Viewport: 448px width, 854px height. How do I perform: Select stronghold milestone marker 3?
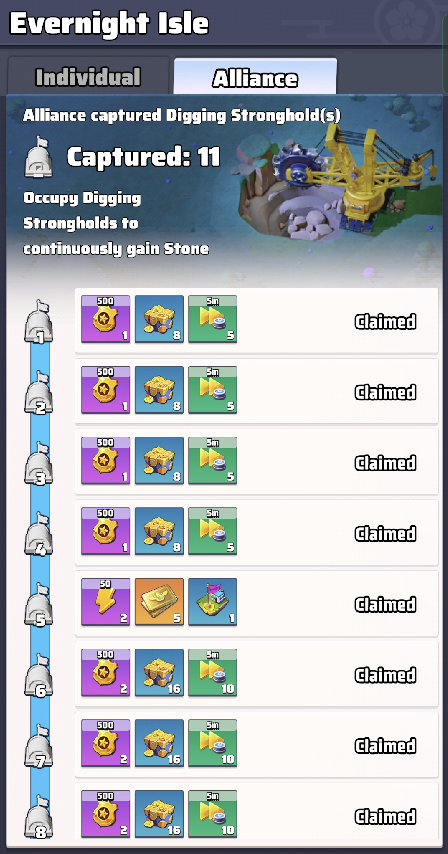(39, 463)
